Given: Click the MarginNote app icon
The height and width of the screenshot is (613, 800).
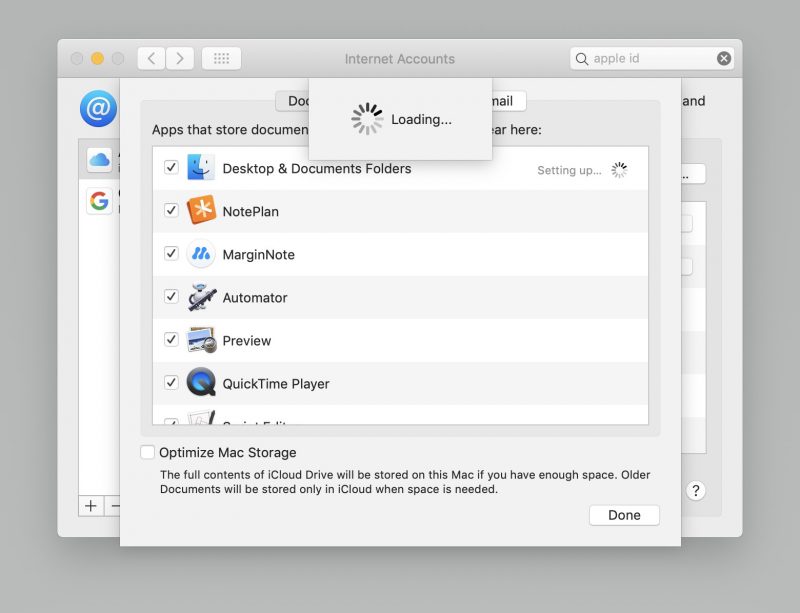Looking at the screenshot, I should (x=201, y=254).
